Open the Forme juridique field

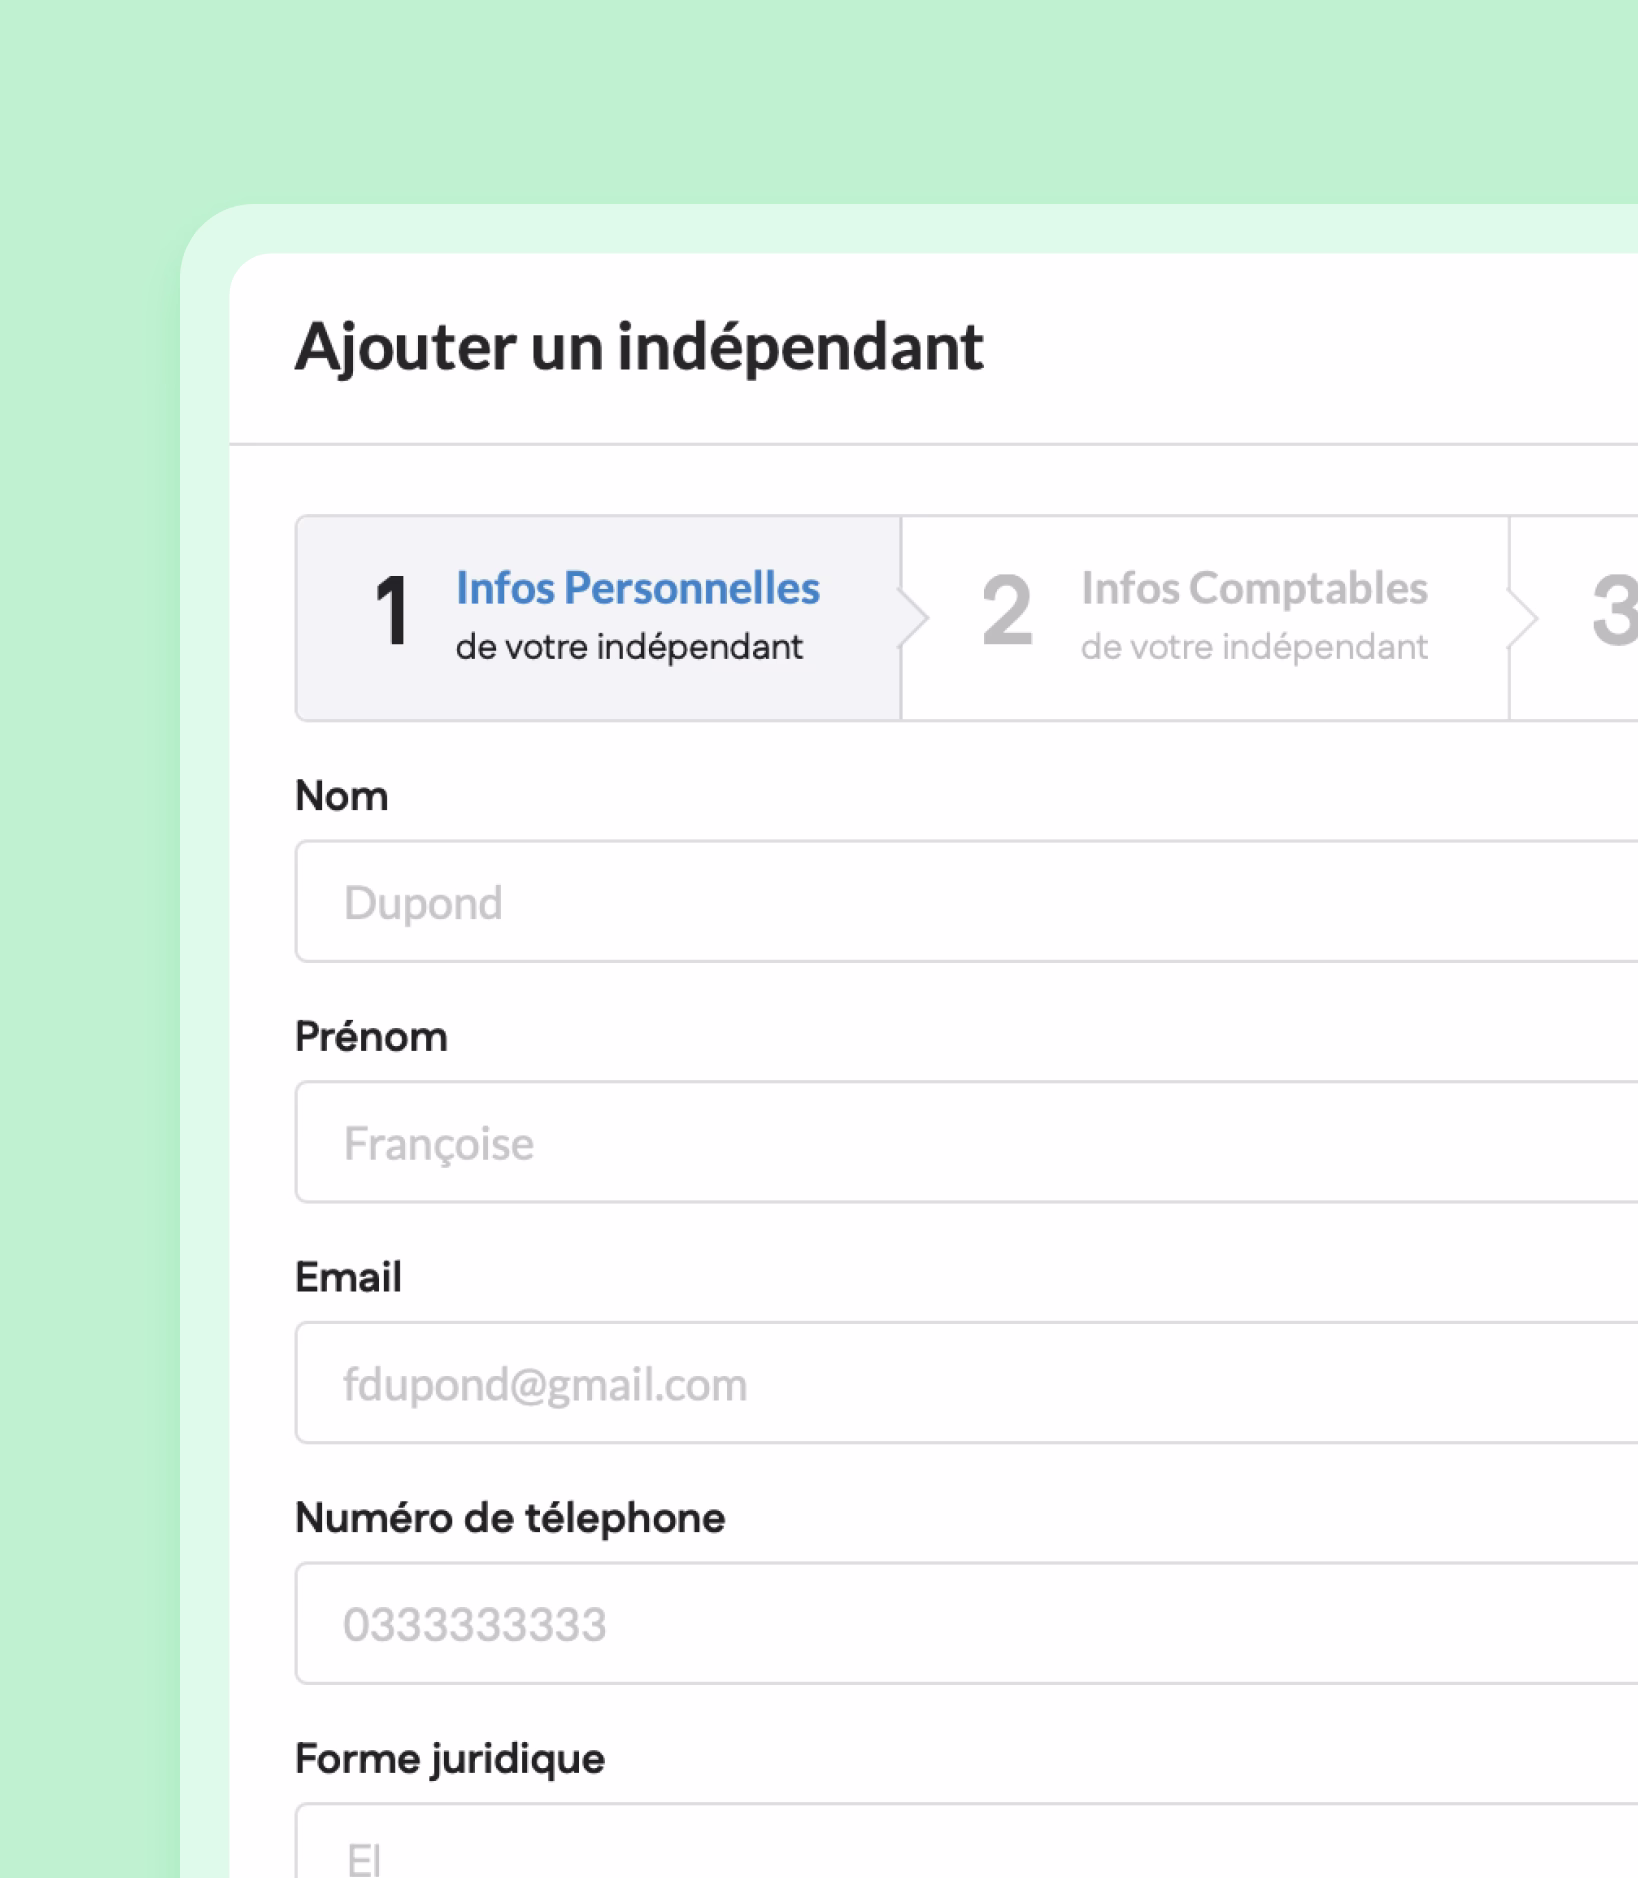[967, 1842]
